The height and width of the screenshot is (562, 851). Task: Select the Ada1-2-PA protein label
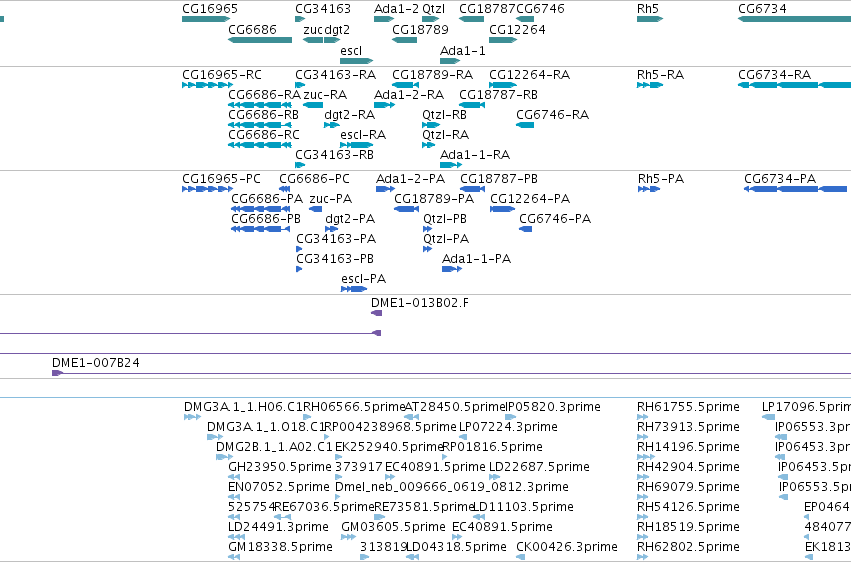(x=410, y=178)
